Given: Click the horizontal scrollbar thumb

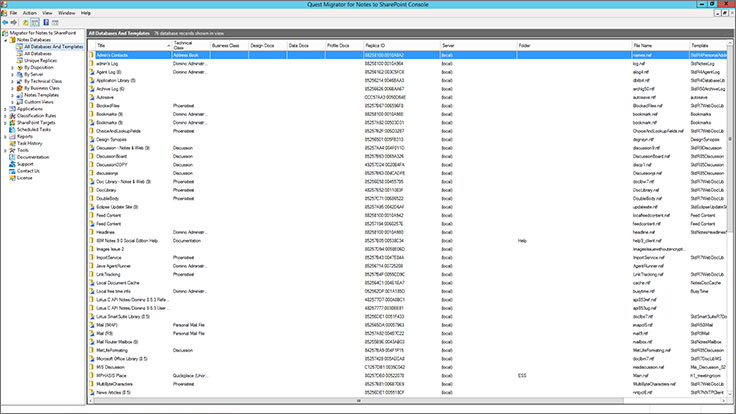Looking at the screenshot, I should pyautogui.click(x=359, y=401).
